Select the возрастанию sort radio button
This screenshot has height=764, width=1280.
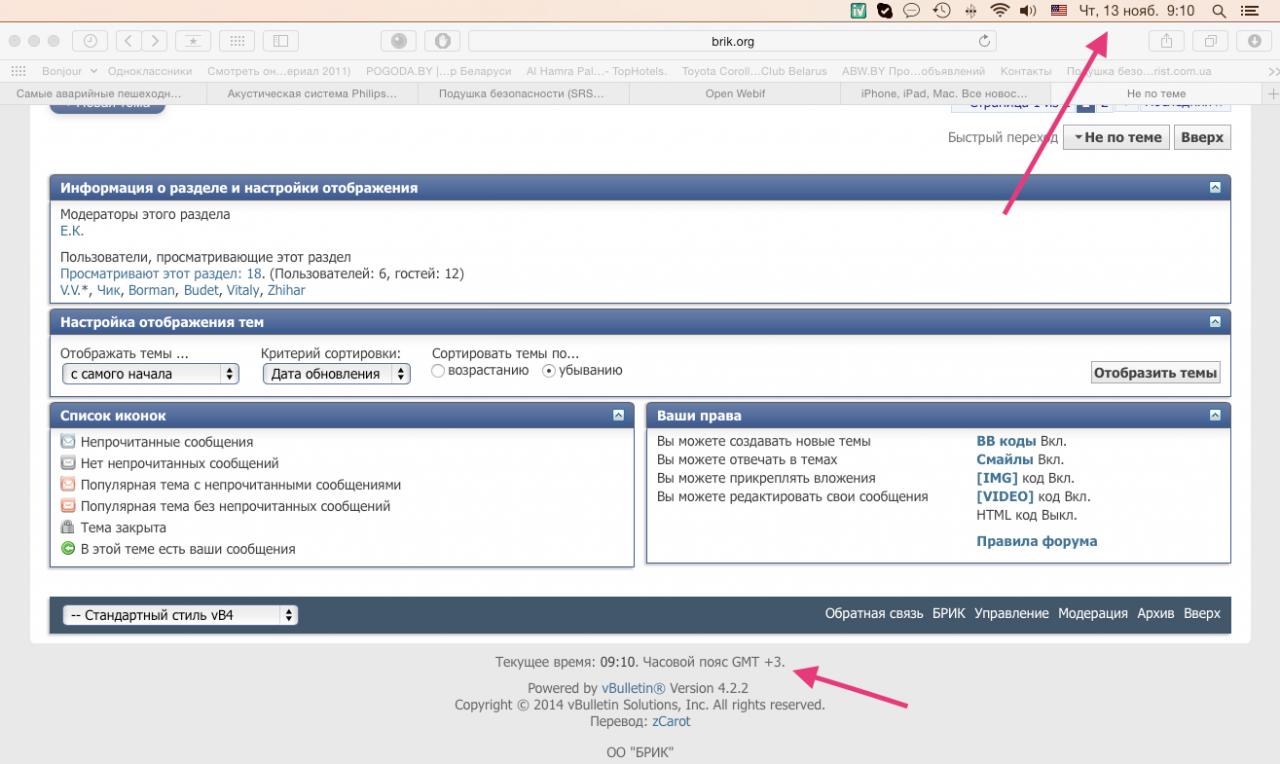[x=438, y=371]
